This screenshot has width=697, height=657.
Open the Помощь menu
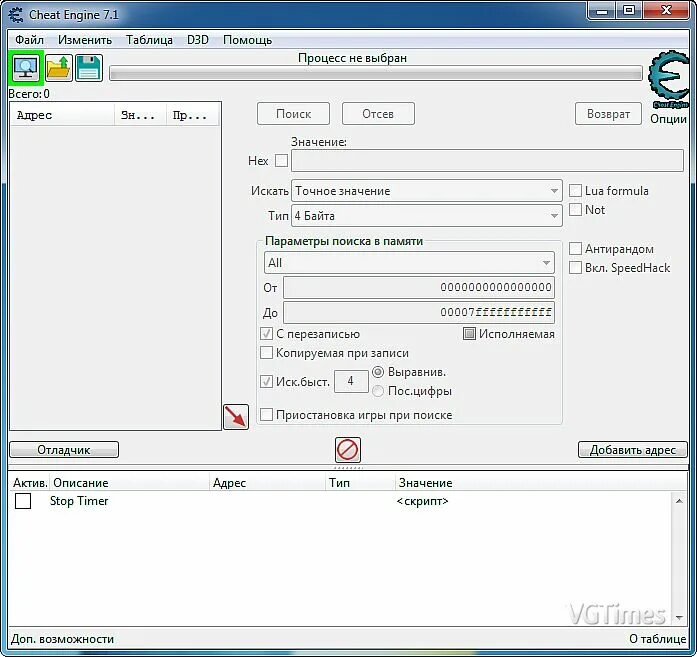point(248,40)
